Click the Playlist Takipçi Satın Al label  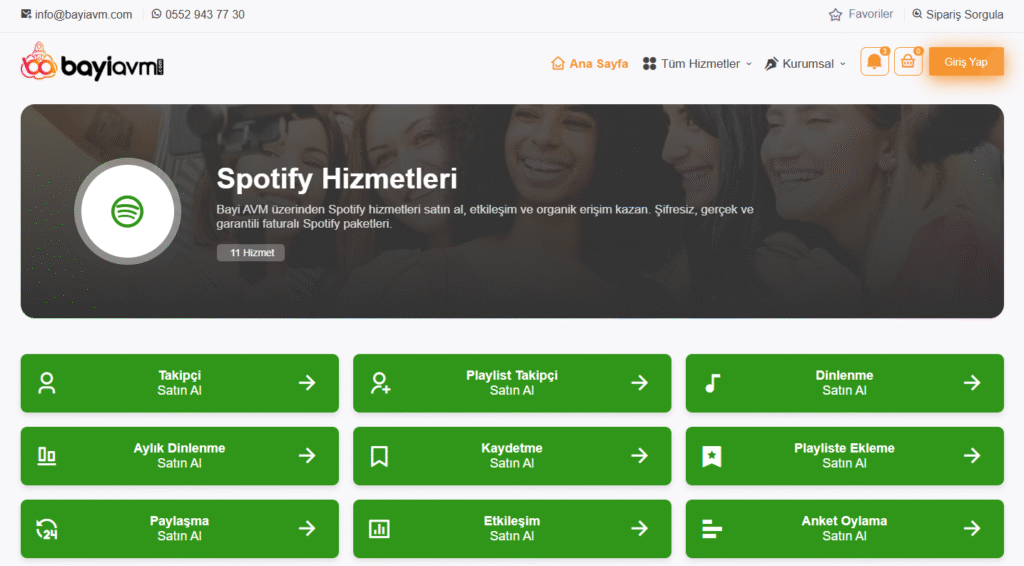[x=512, y=383]
